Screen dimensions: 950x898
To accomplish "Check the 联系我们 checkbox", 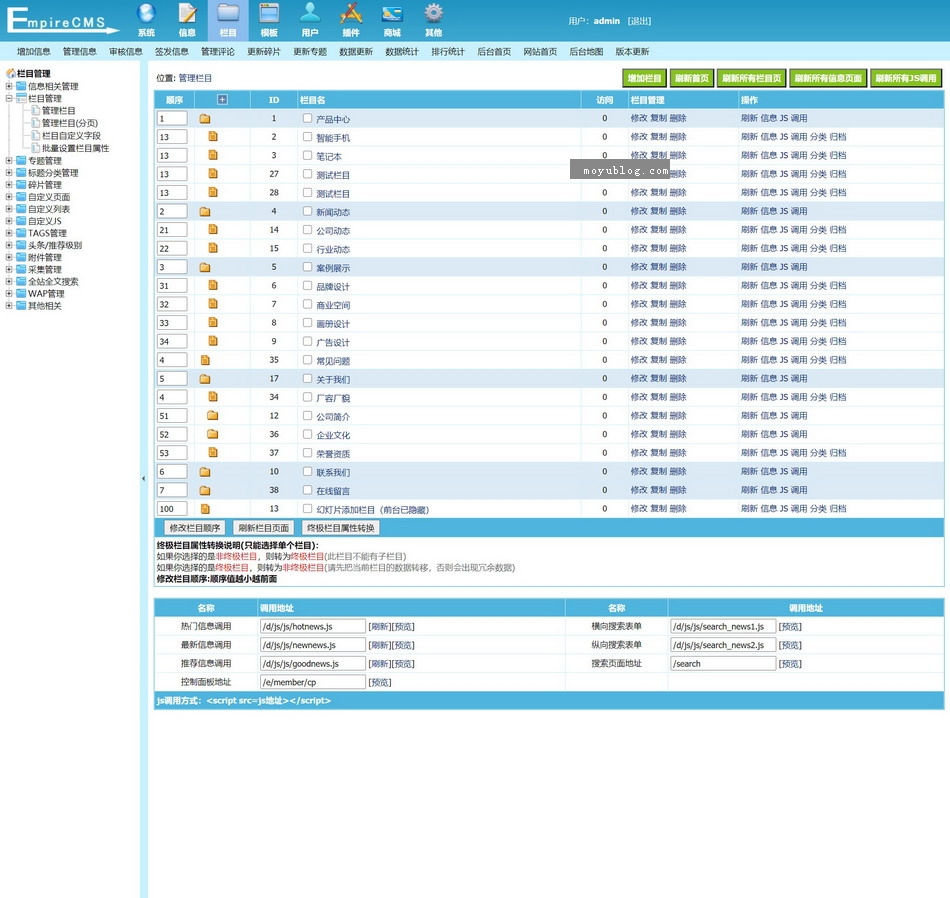I will tap(308, 471).
